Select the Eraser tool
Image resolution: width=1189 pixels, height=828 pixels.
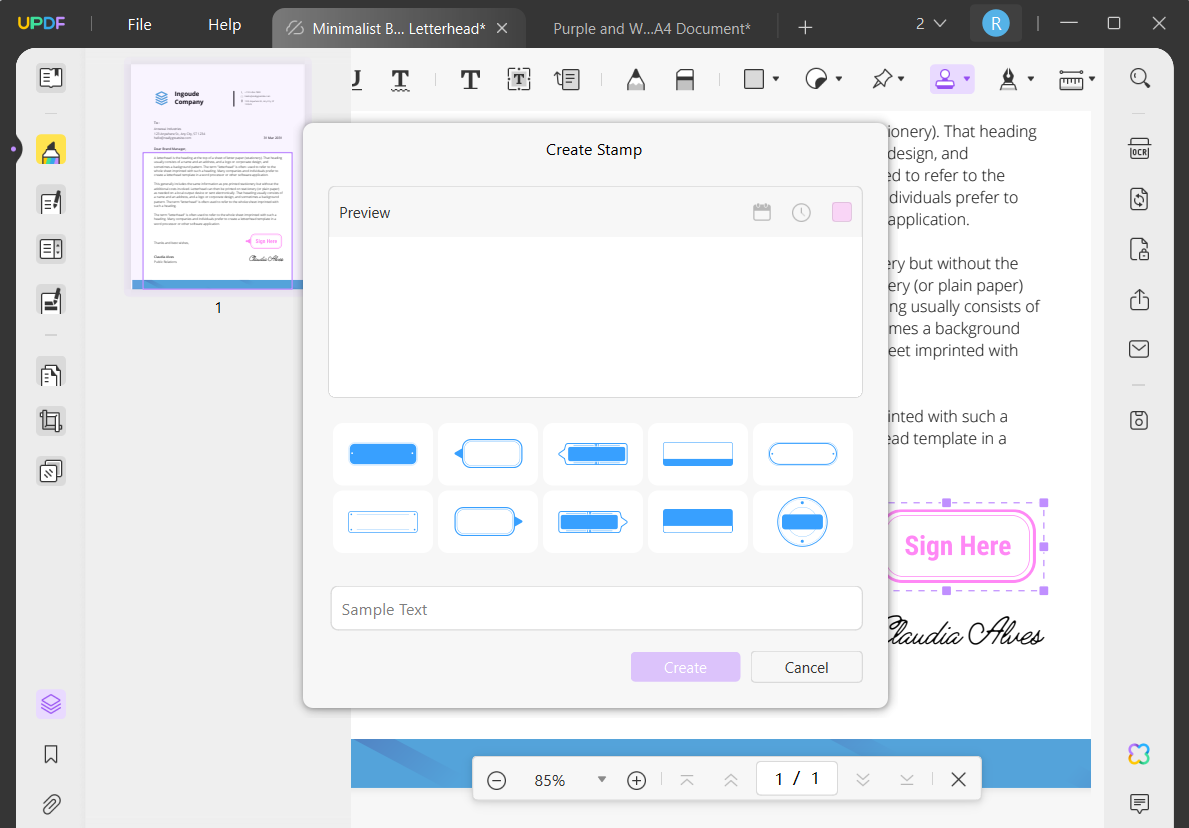[686, 79]
